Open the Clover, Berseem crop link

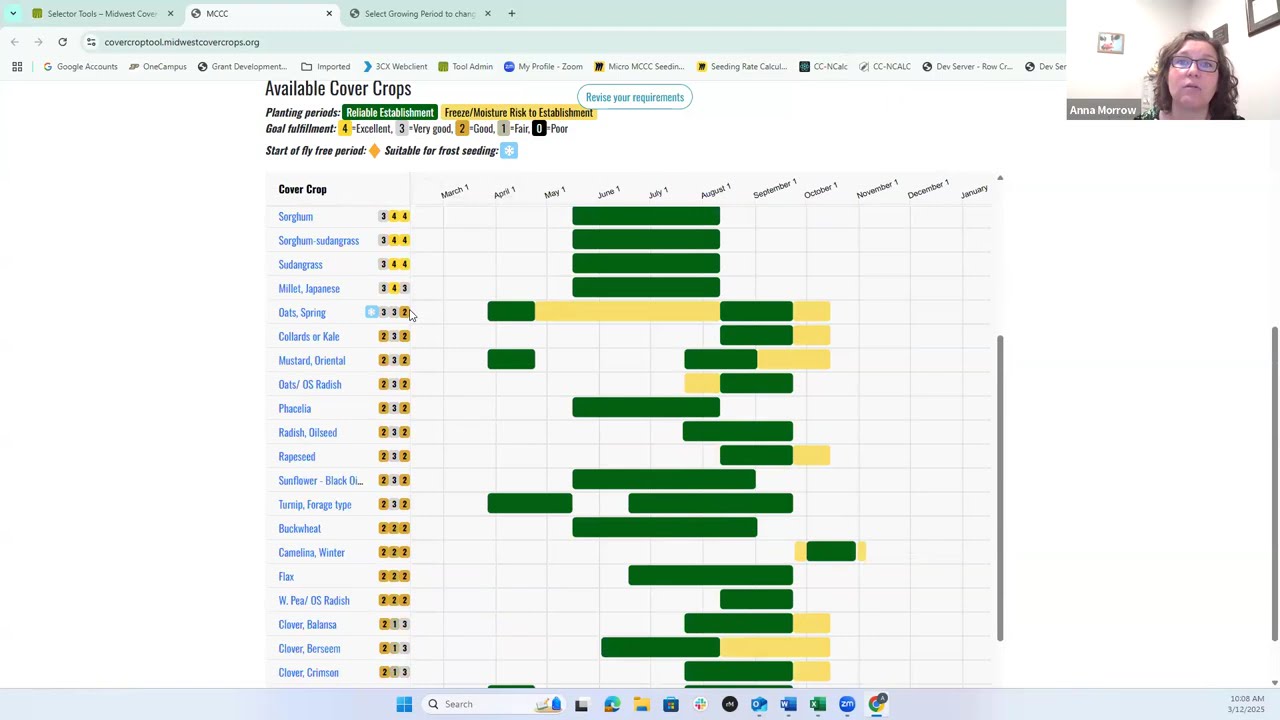point(309,648)
